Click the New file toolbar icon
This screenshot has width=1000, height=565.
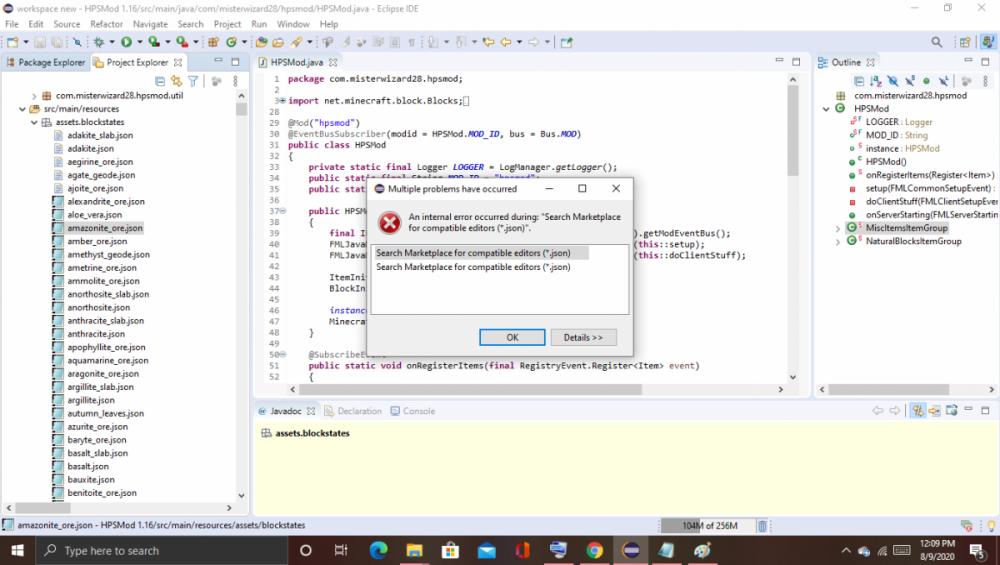pos(13,42)
